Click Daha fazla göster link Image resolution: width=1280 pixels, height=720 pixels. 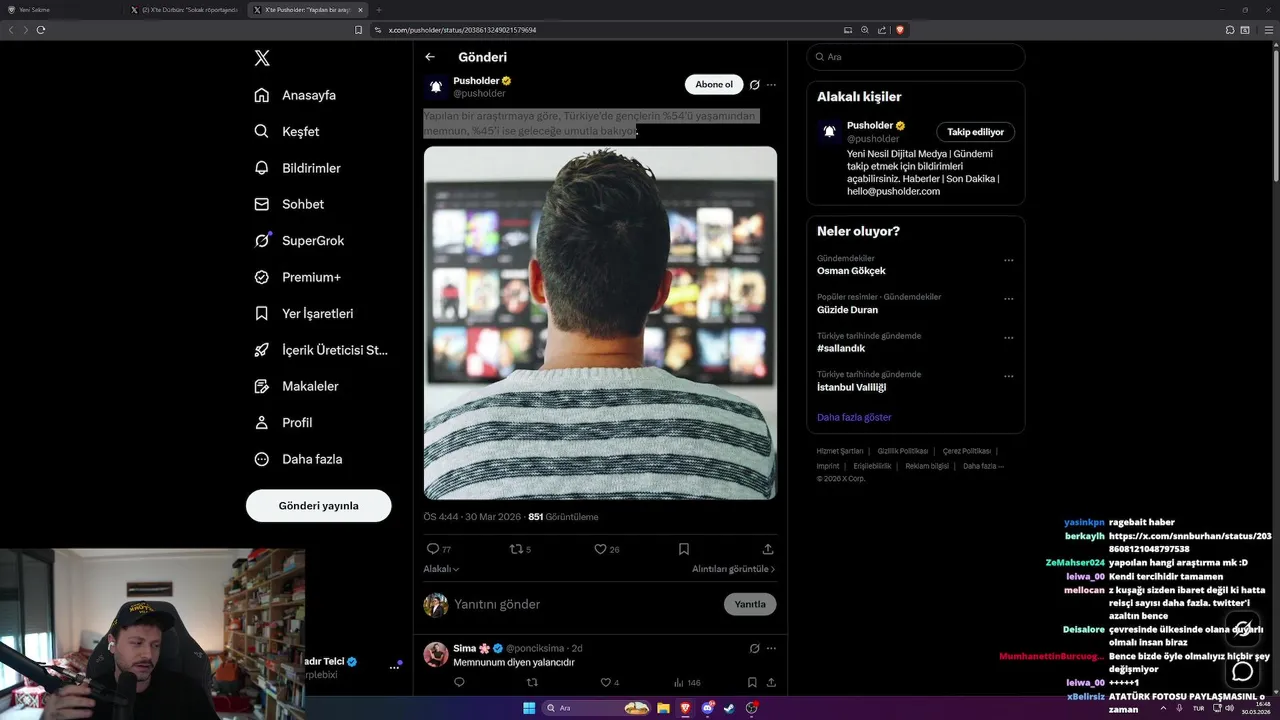click(x=854, y=417)
